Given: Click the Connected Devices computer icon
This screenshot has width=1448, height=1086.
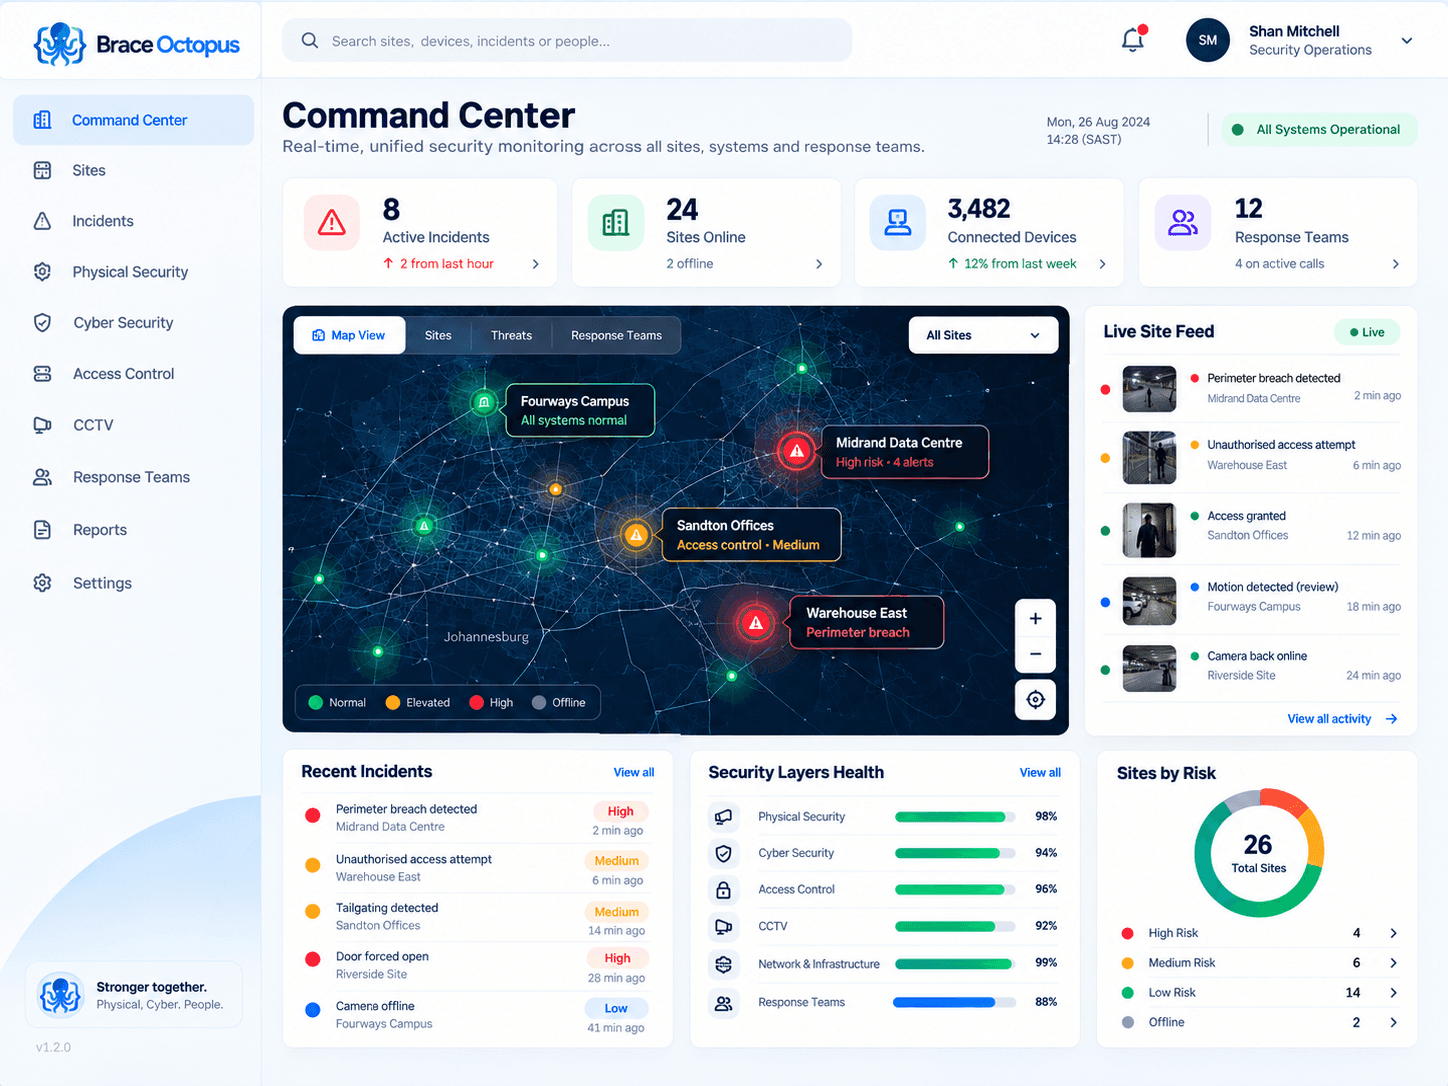Looking at the screenshot, I should click(897, 222).
